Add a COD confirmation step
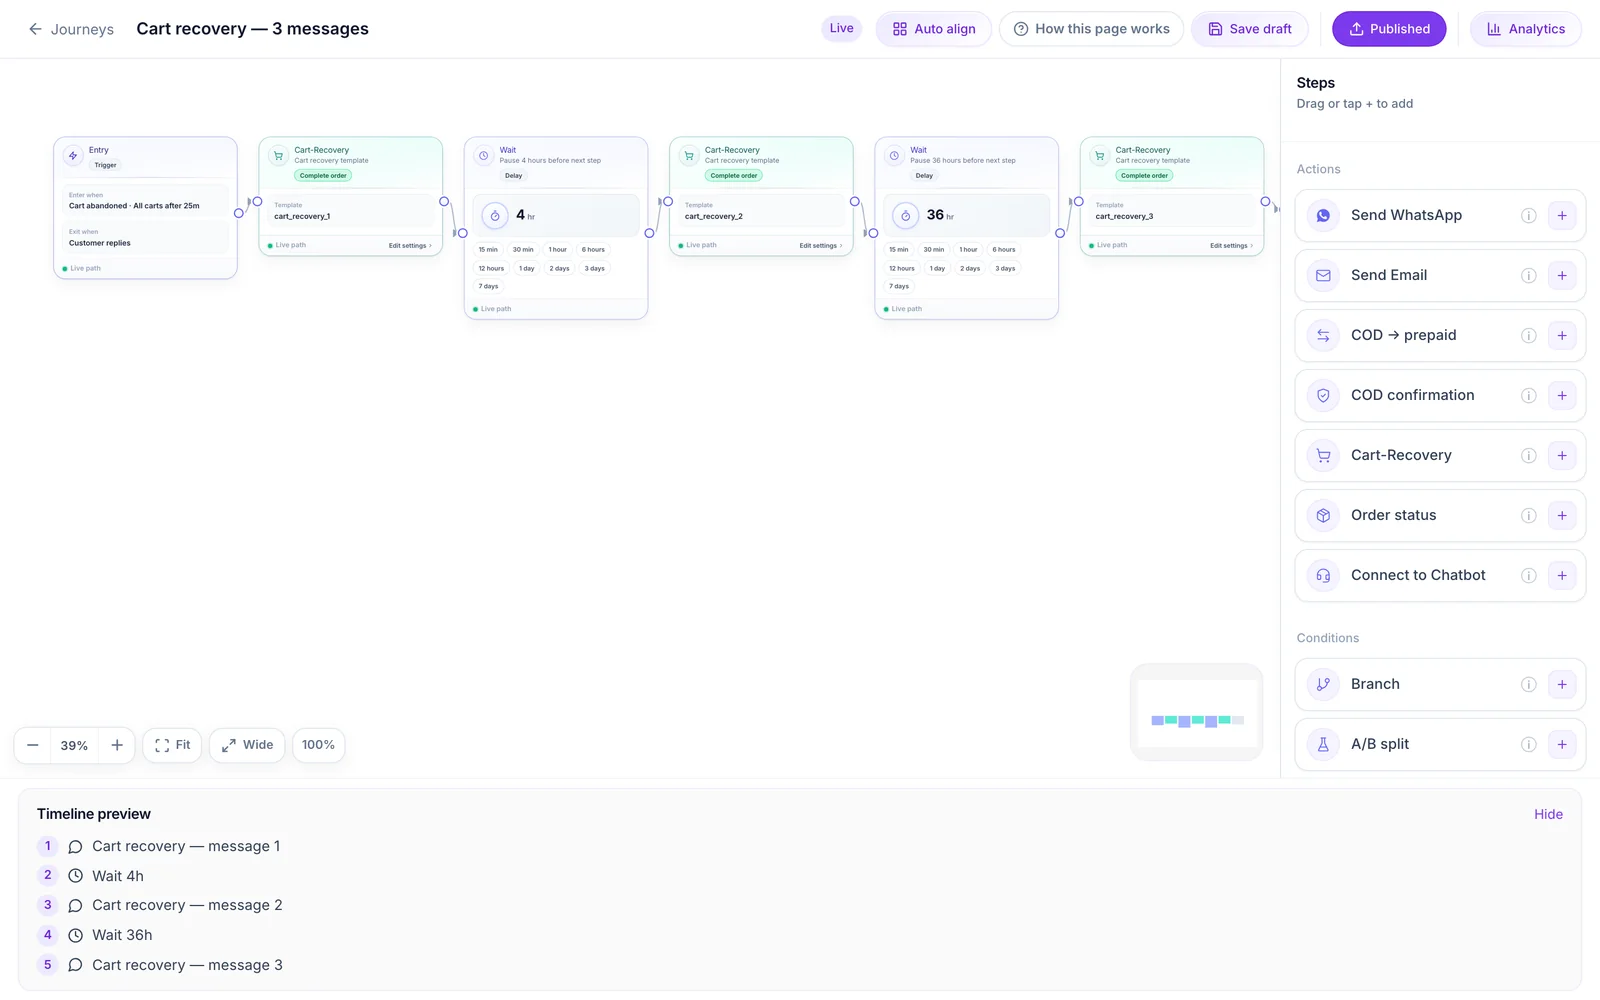 (1562, 395)
